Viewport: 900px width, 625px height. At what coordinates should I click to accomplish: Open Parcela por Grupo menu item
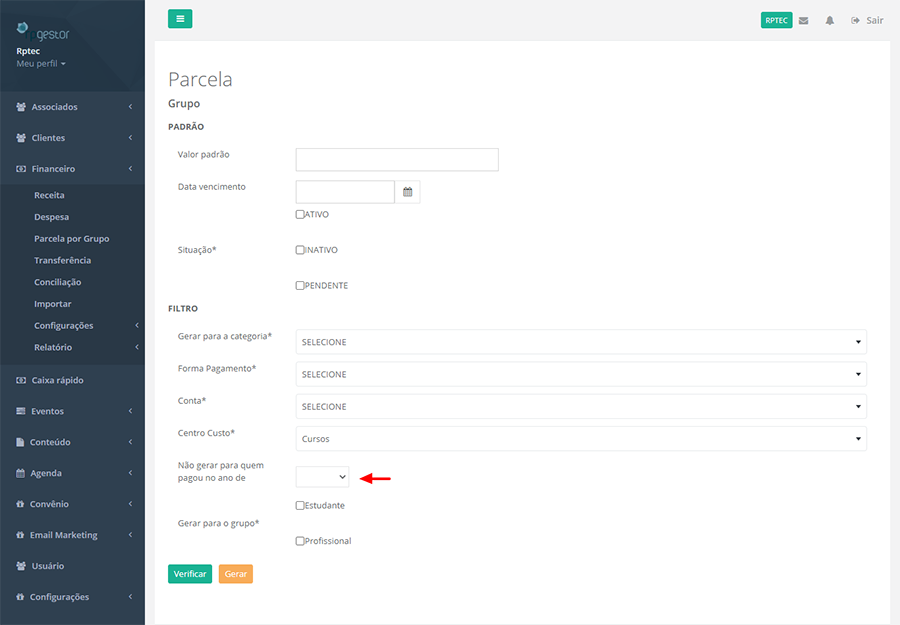[x=71, y=239]
